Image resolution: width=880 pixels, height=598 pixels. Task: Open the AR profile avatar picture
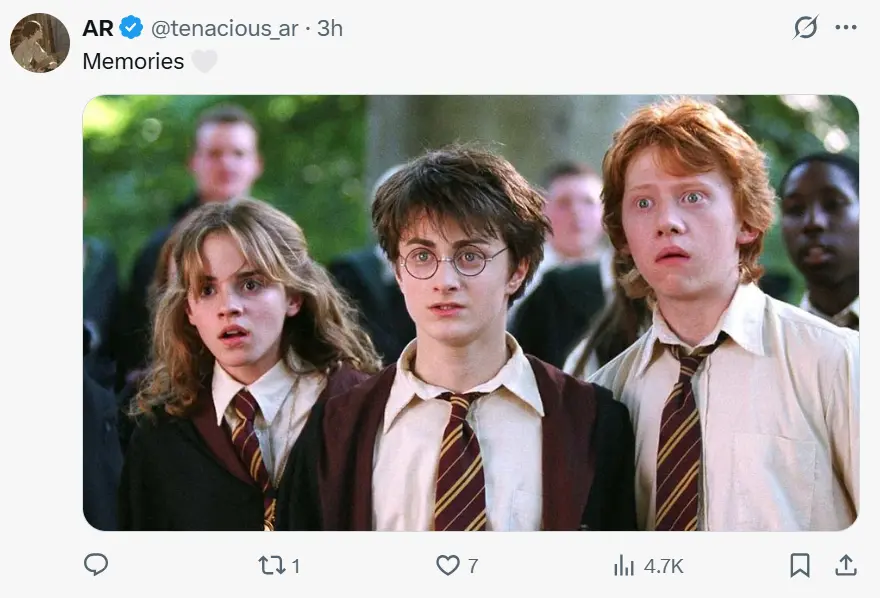tap(40, 43)
